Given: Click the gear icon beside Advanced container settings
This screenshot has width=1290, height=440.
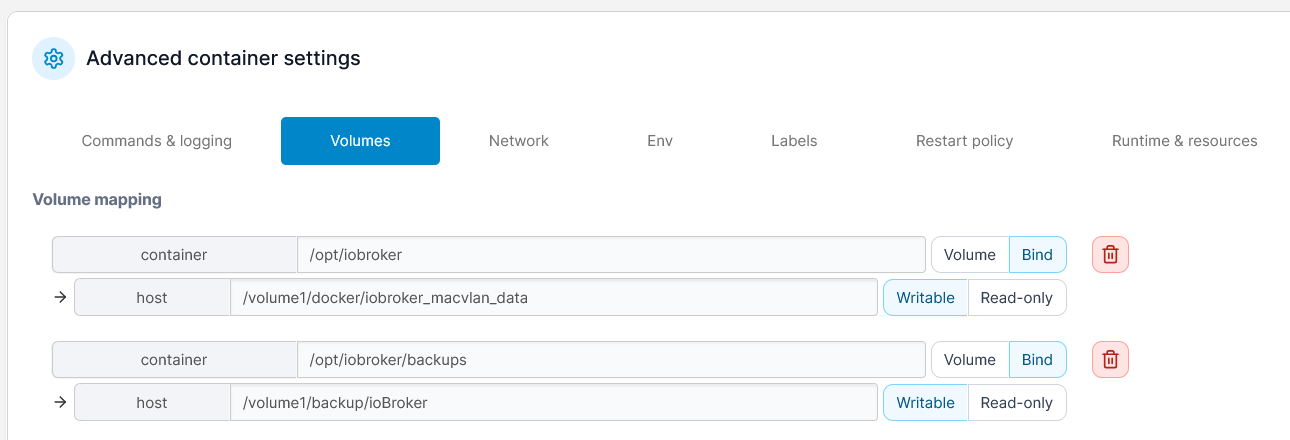Looking at the screenshot, I should point(54,59).
